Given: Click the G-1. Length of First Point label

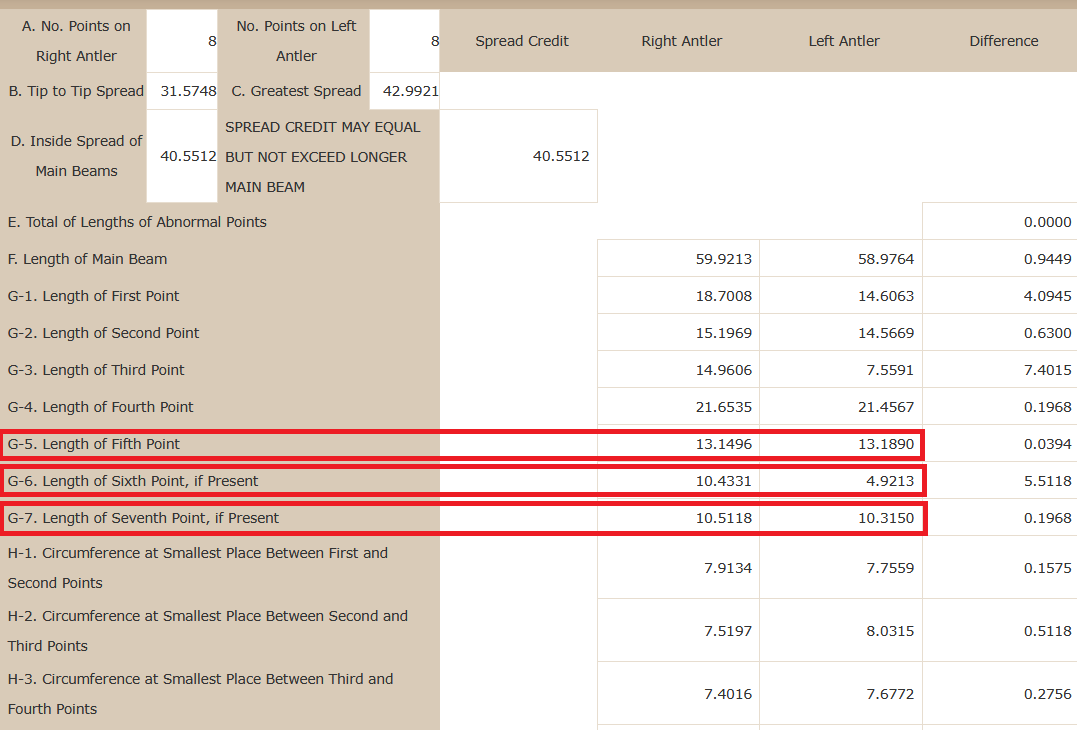Looking at the screenshot, I should [x=93, y=296].
